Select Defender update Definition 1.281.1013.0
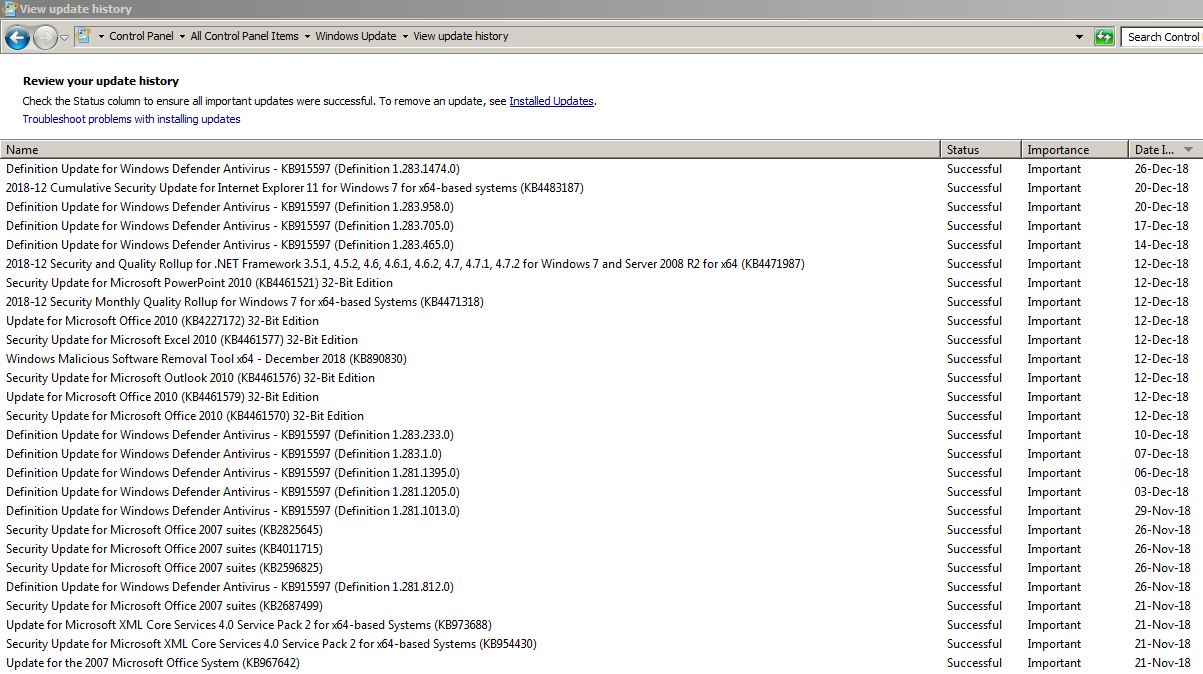The height and width of the screenshot is (674, 1203). [x=600, y=511]
